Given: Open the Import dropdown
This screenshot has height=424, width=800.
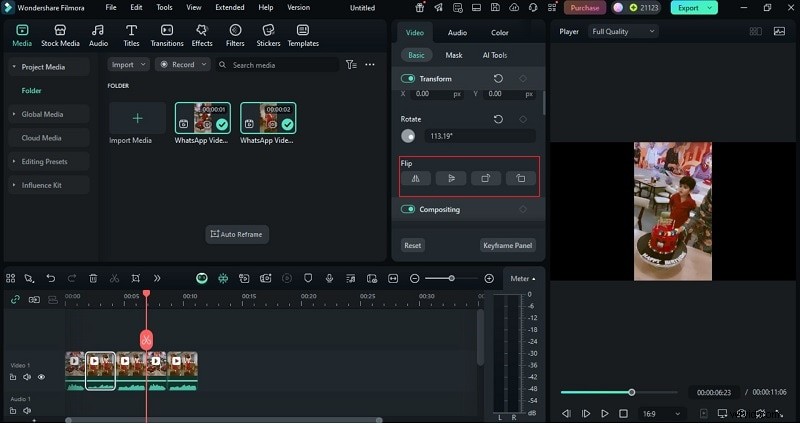Looking at the screenshot, I should click(128, 64).
